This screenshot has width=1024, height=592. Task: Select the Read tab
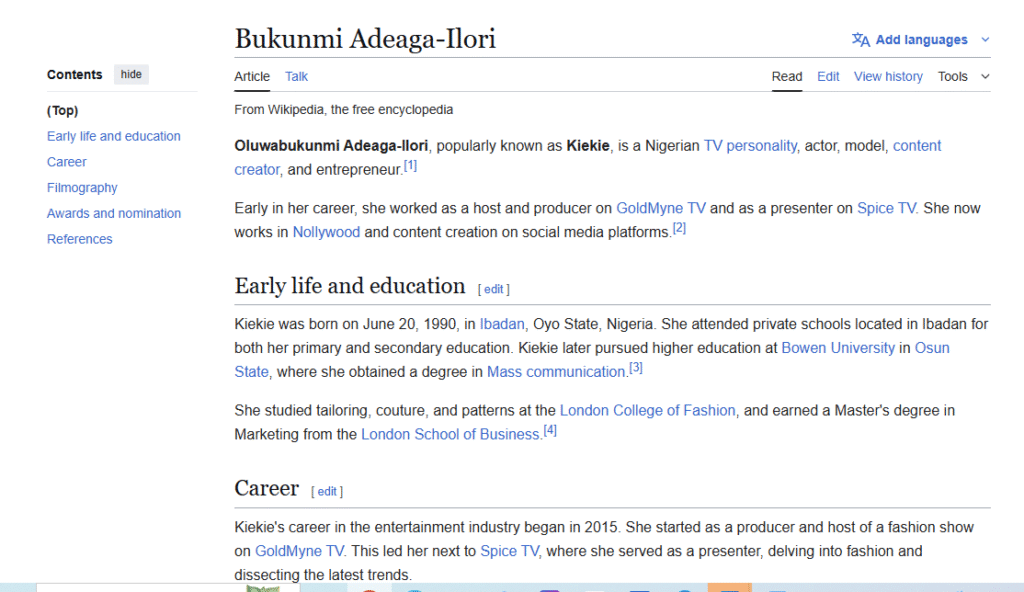coord(787,76)
